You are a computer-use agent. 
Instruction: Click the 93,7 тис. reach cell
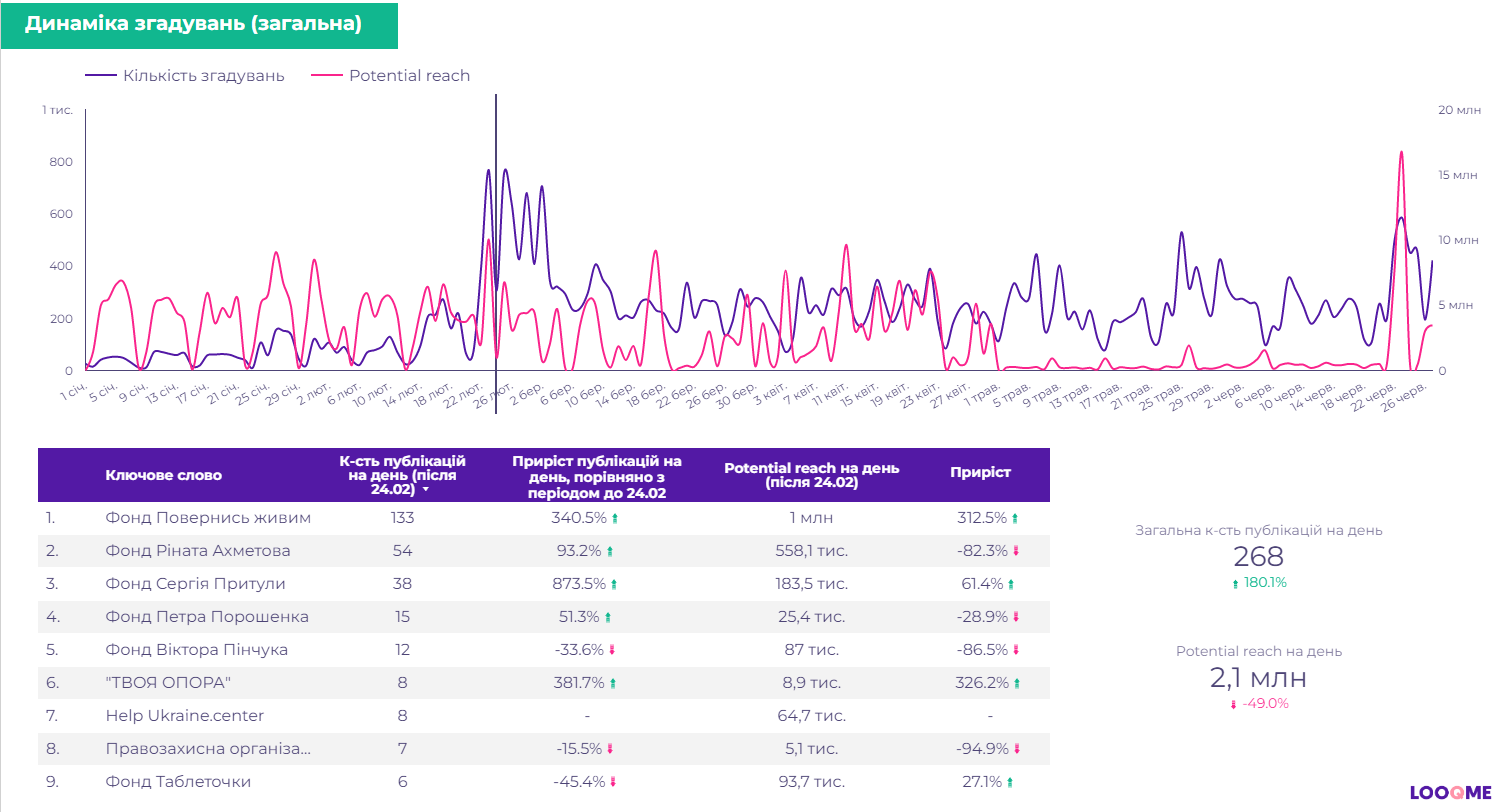pos(811,782)
